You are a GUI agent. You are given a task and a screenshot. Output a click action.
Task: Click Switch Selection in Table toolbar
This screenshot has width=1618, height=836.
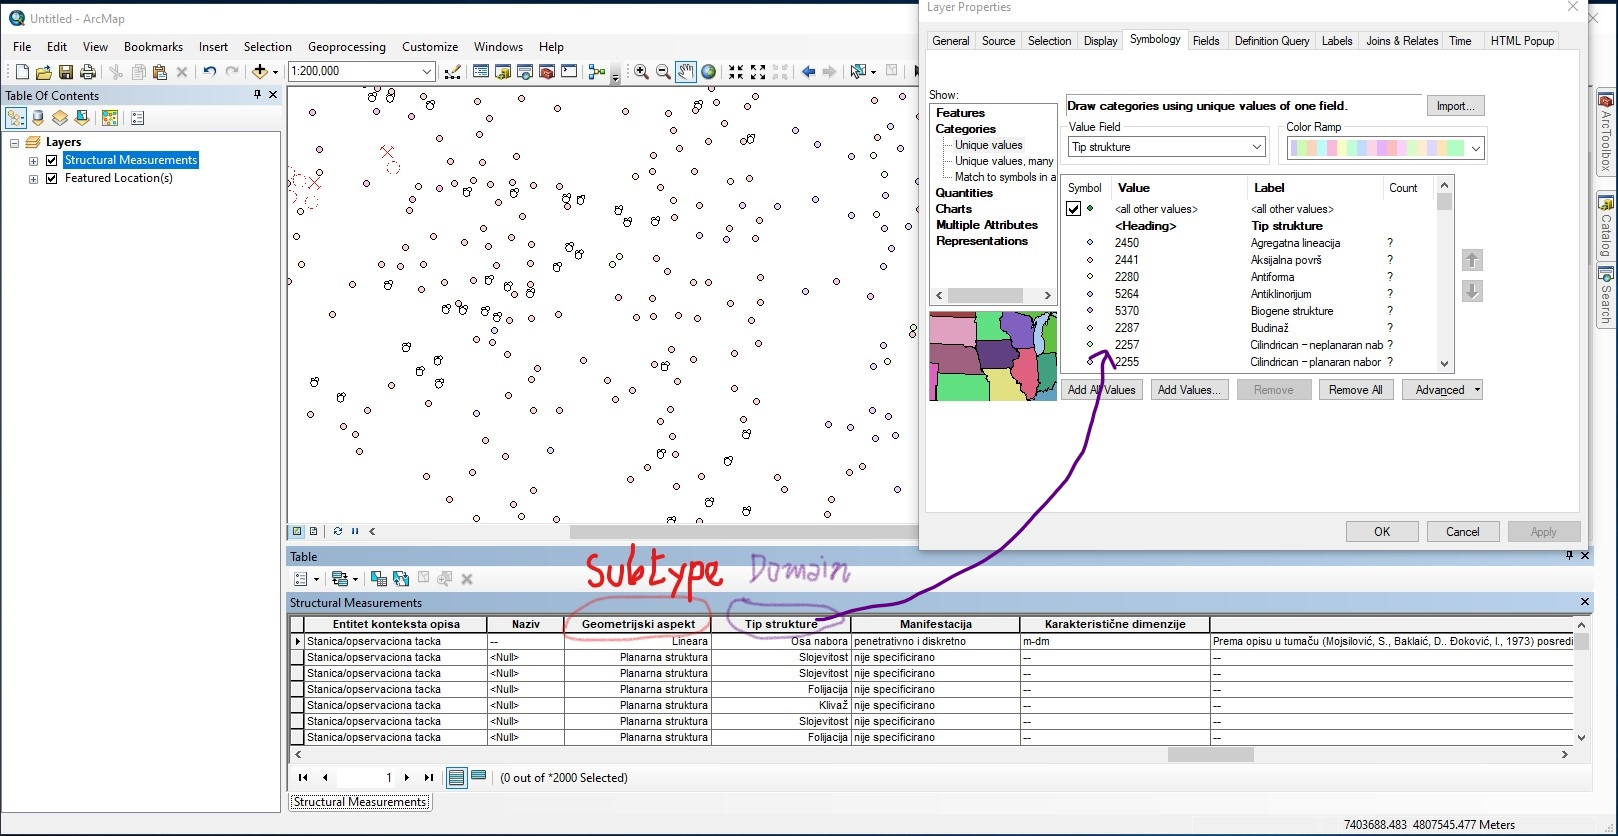pos(401,579)
